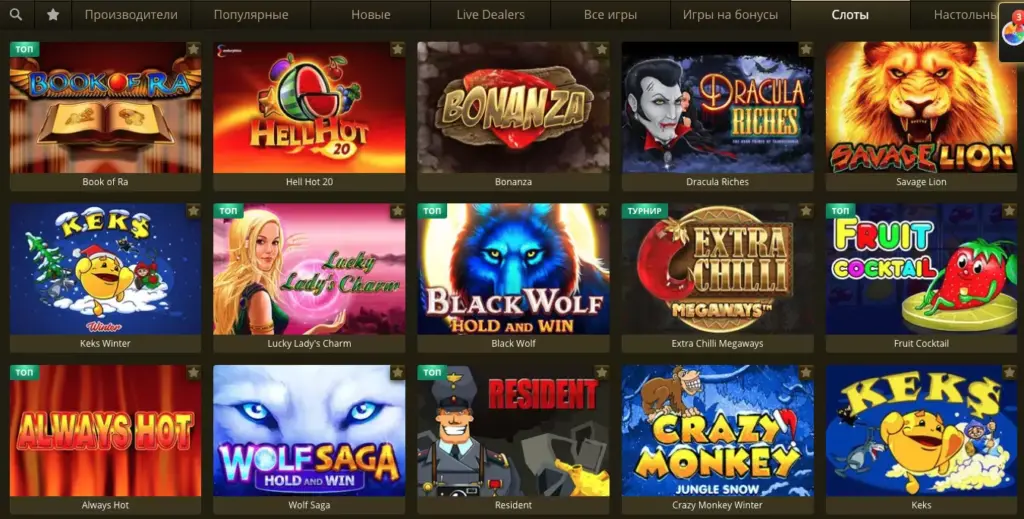The width and height of the screenshot is (1024, 519).
Task: Favorite the Extra Chilli Megaways star
Action: pos(806,211)
